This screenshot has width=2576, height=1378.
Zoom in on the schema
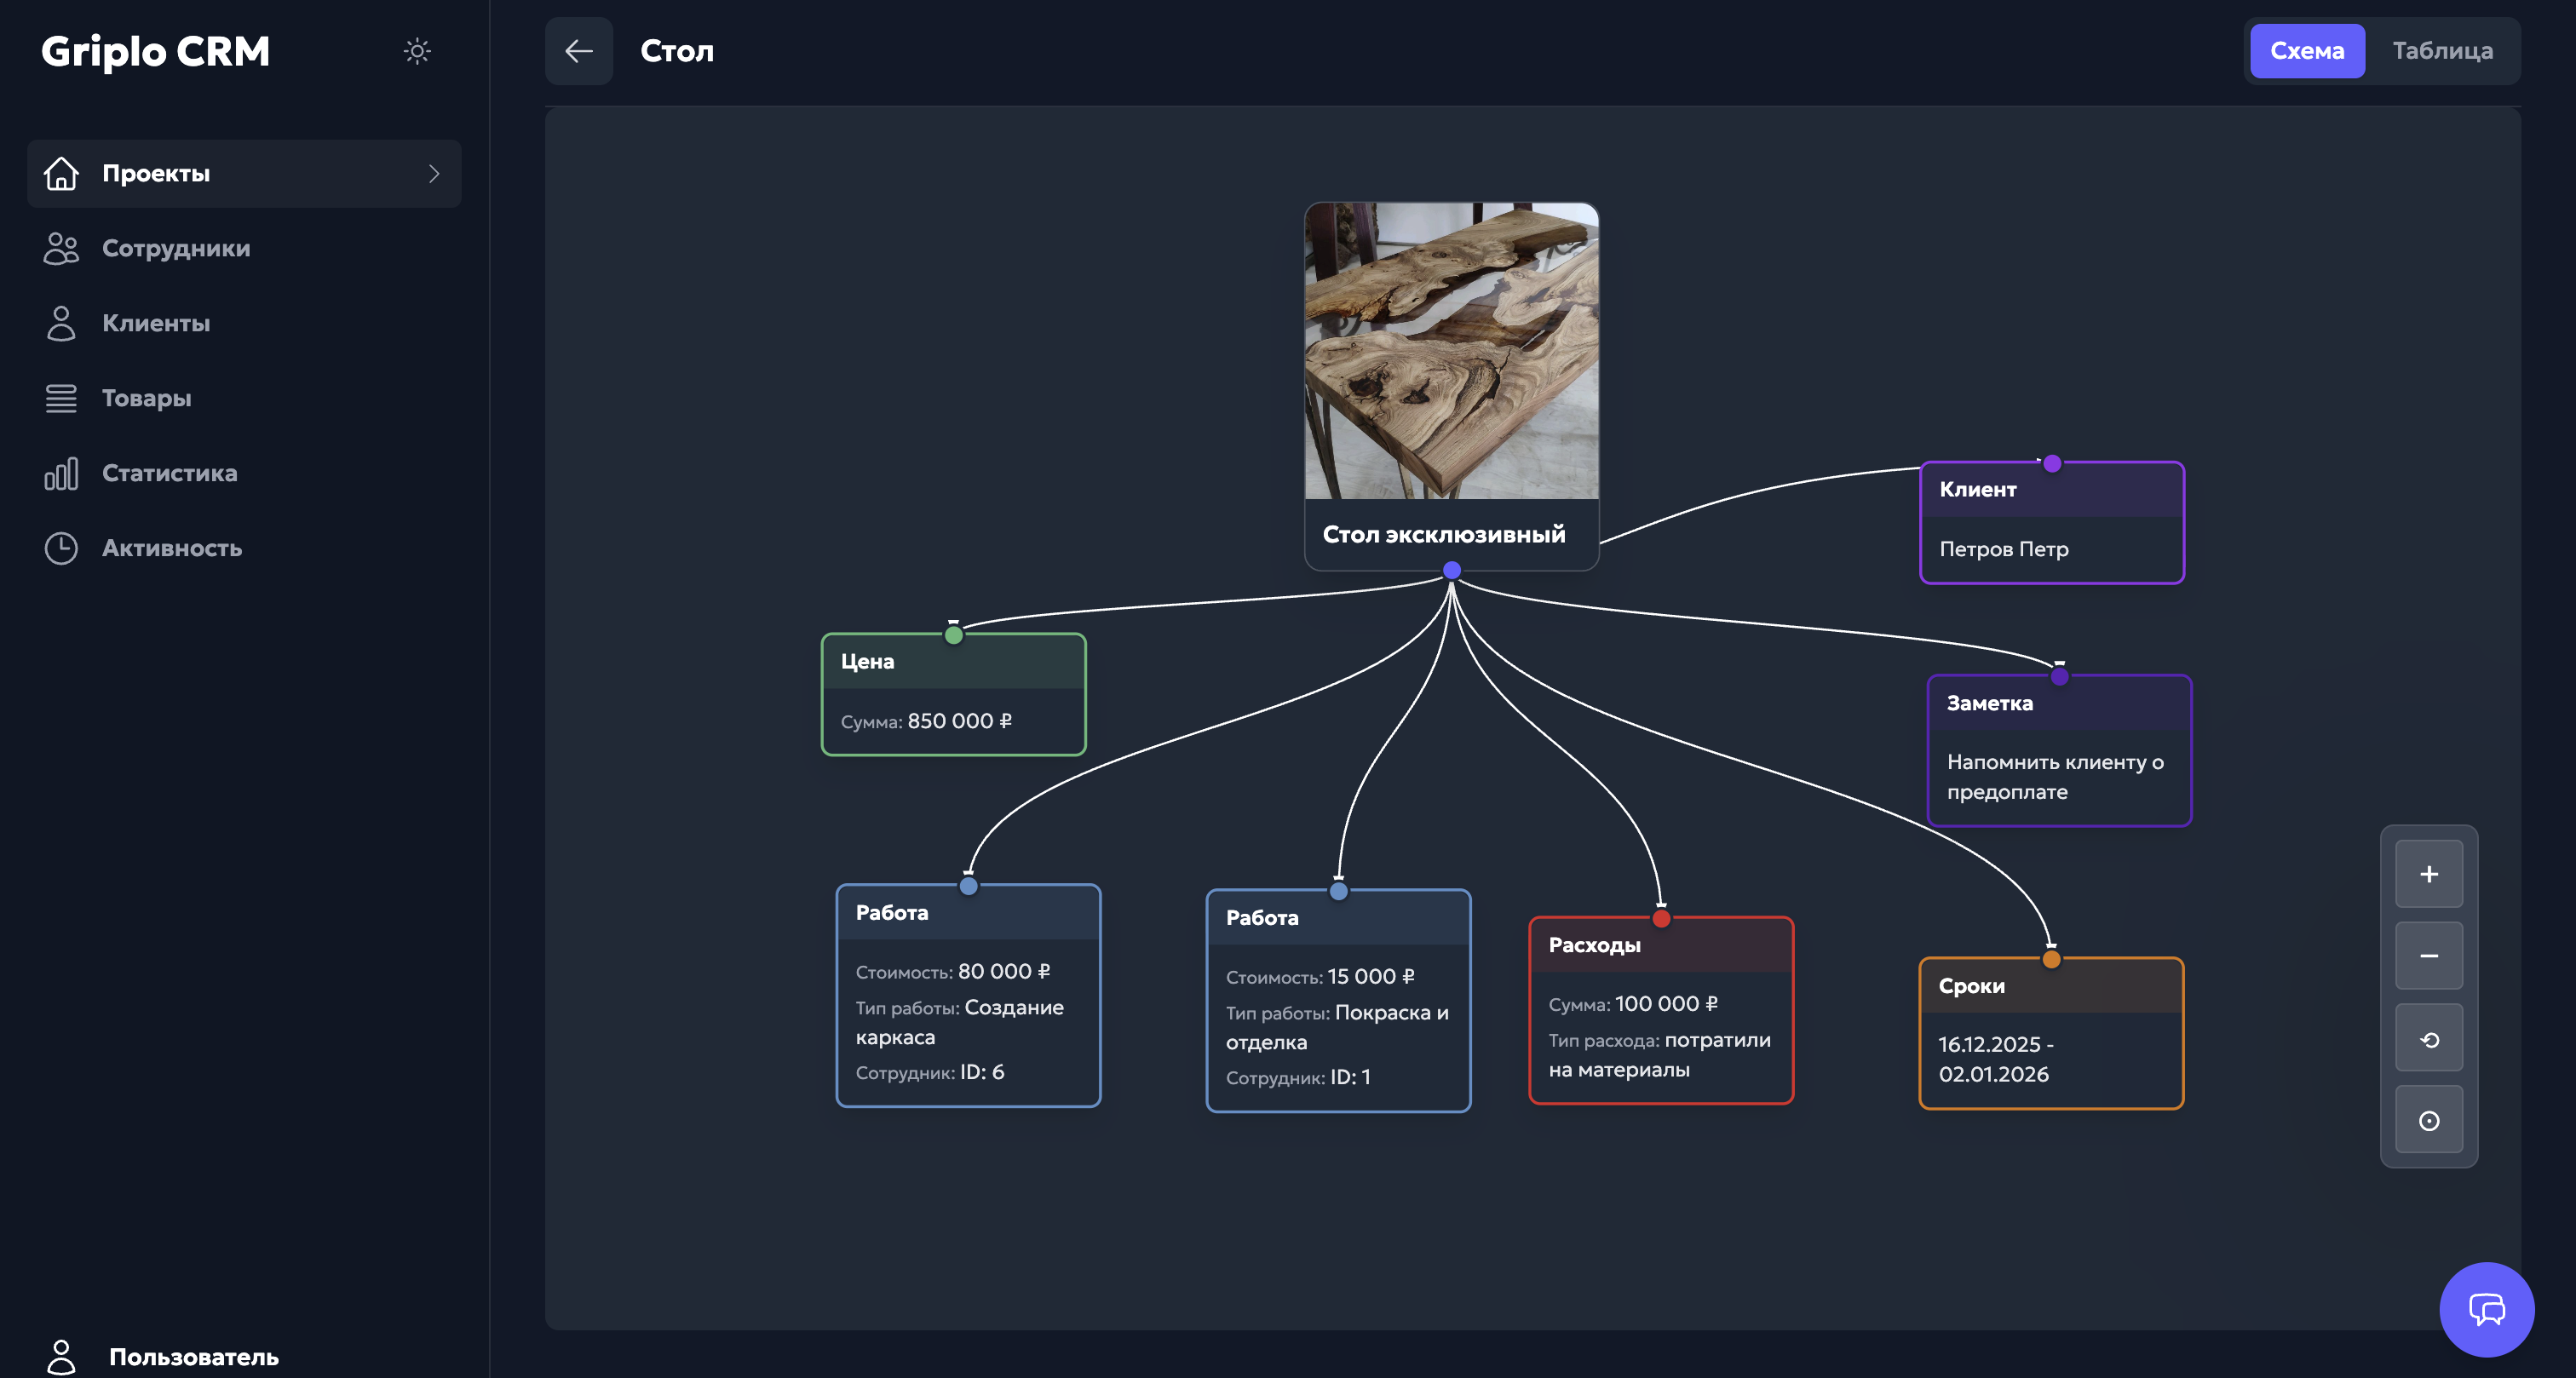coord(2428,872)
